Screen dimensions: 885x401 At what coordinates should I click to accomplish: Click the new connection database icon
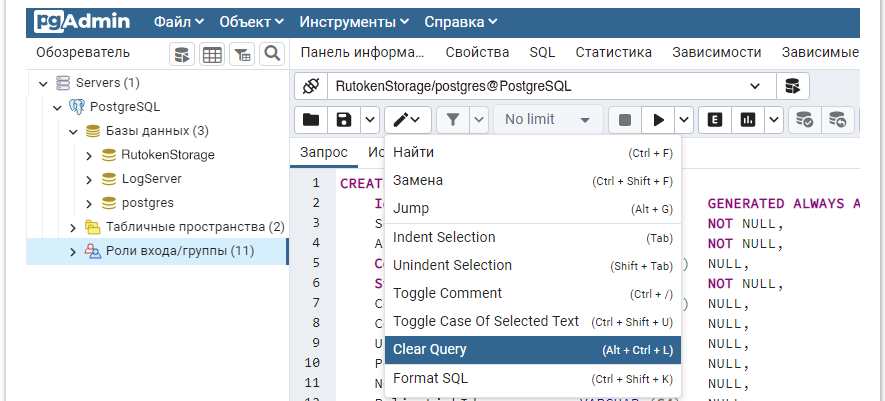click(792, 87)
